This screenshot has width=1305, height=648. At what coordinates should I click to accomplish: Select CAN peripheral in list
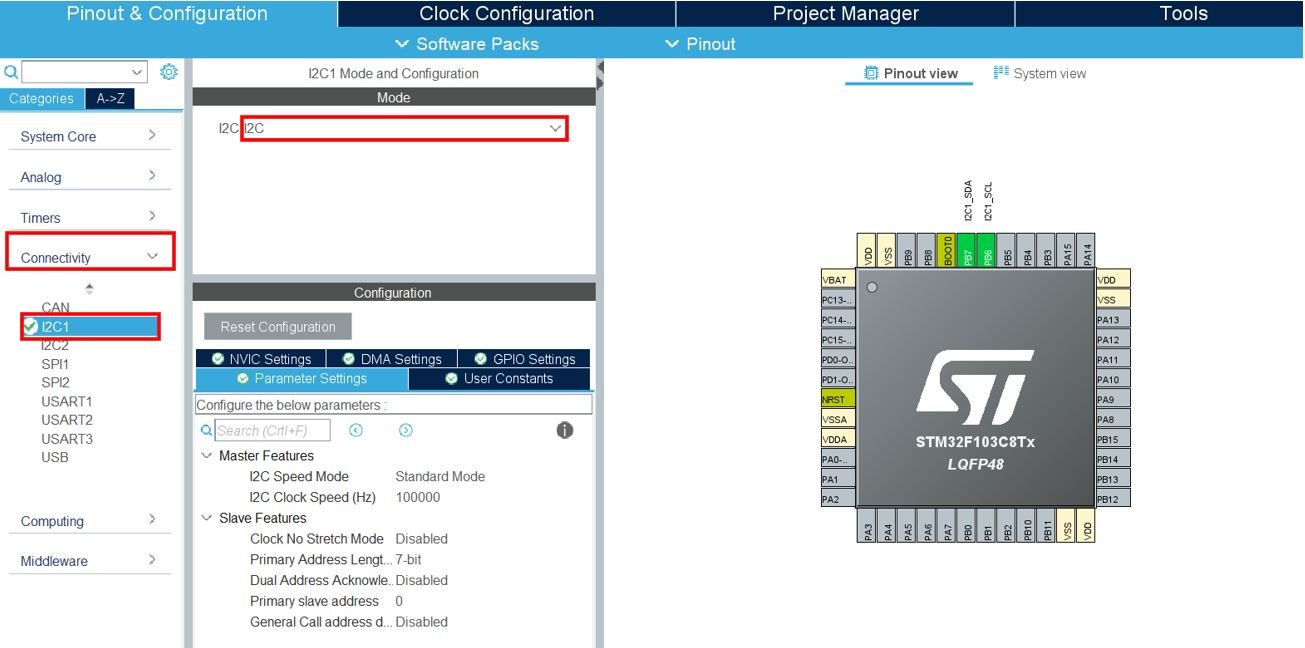[55, 308]
